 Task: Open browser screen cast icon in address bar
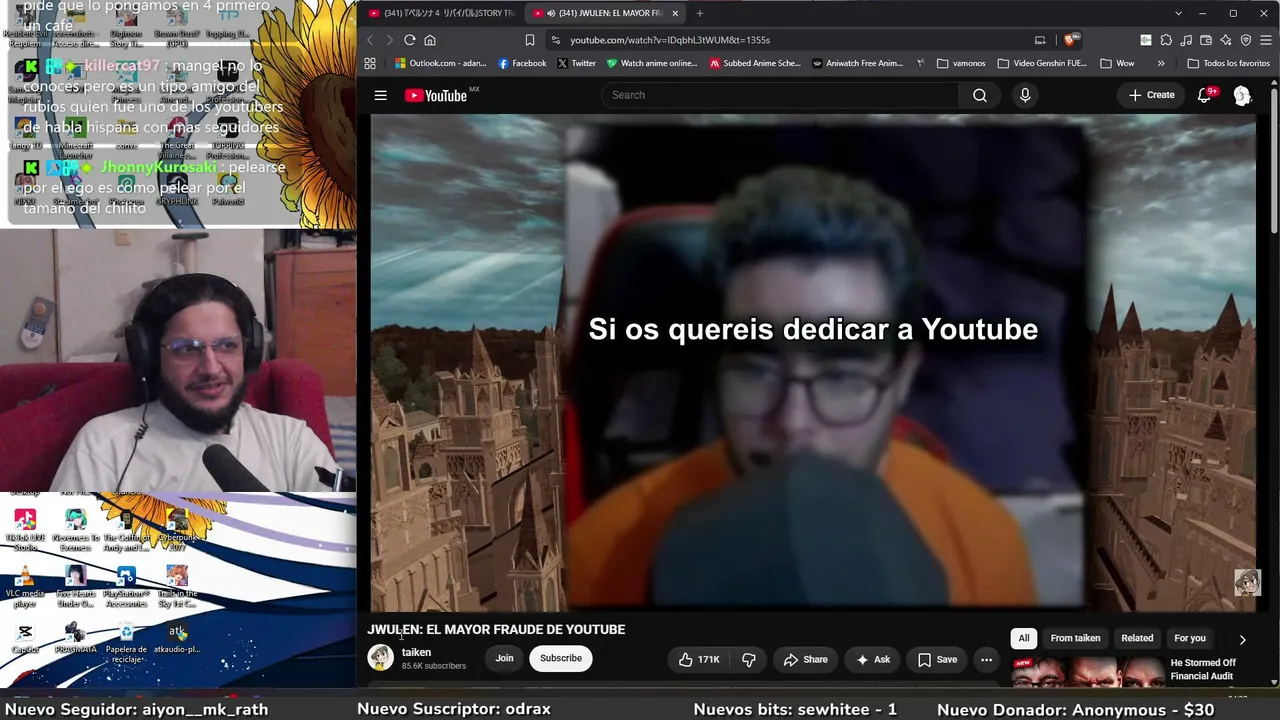click(1040, 40)
